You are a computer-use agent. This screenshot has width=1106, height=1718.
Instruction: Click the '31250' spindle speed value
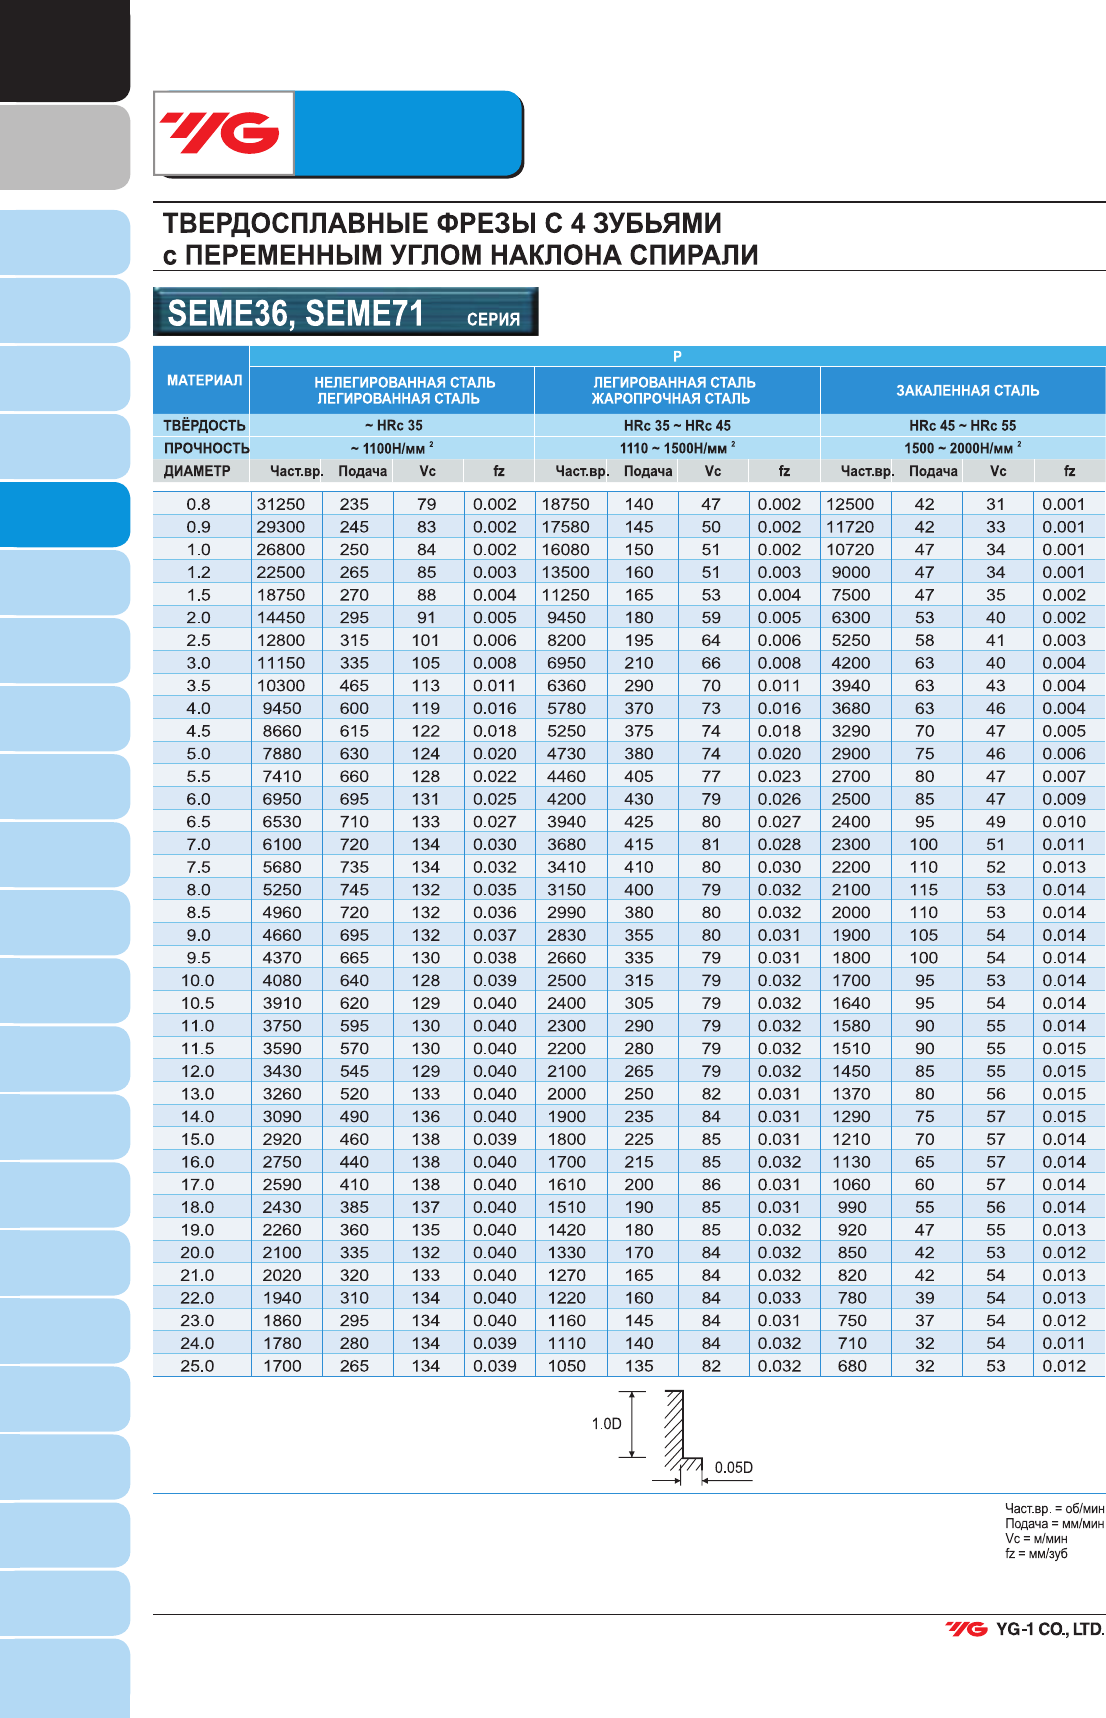click(281, 504)
